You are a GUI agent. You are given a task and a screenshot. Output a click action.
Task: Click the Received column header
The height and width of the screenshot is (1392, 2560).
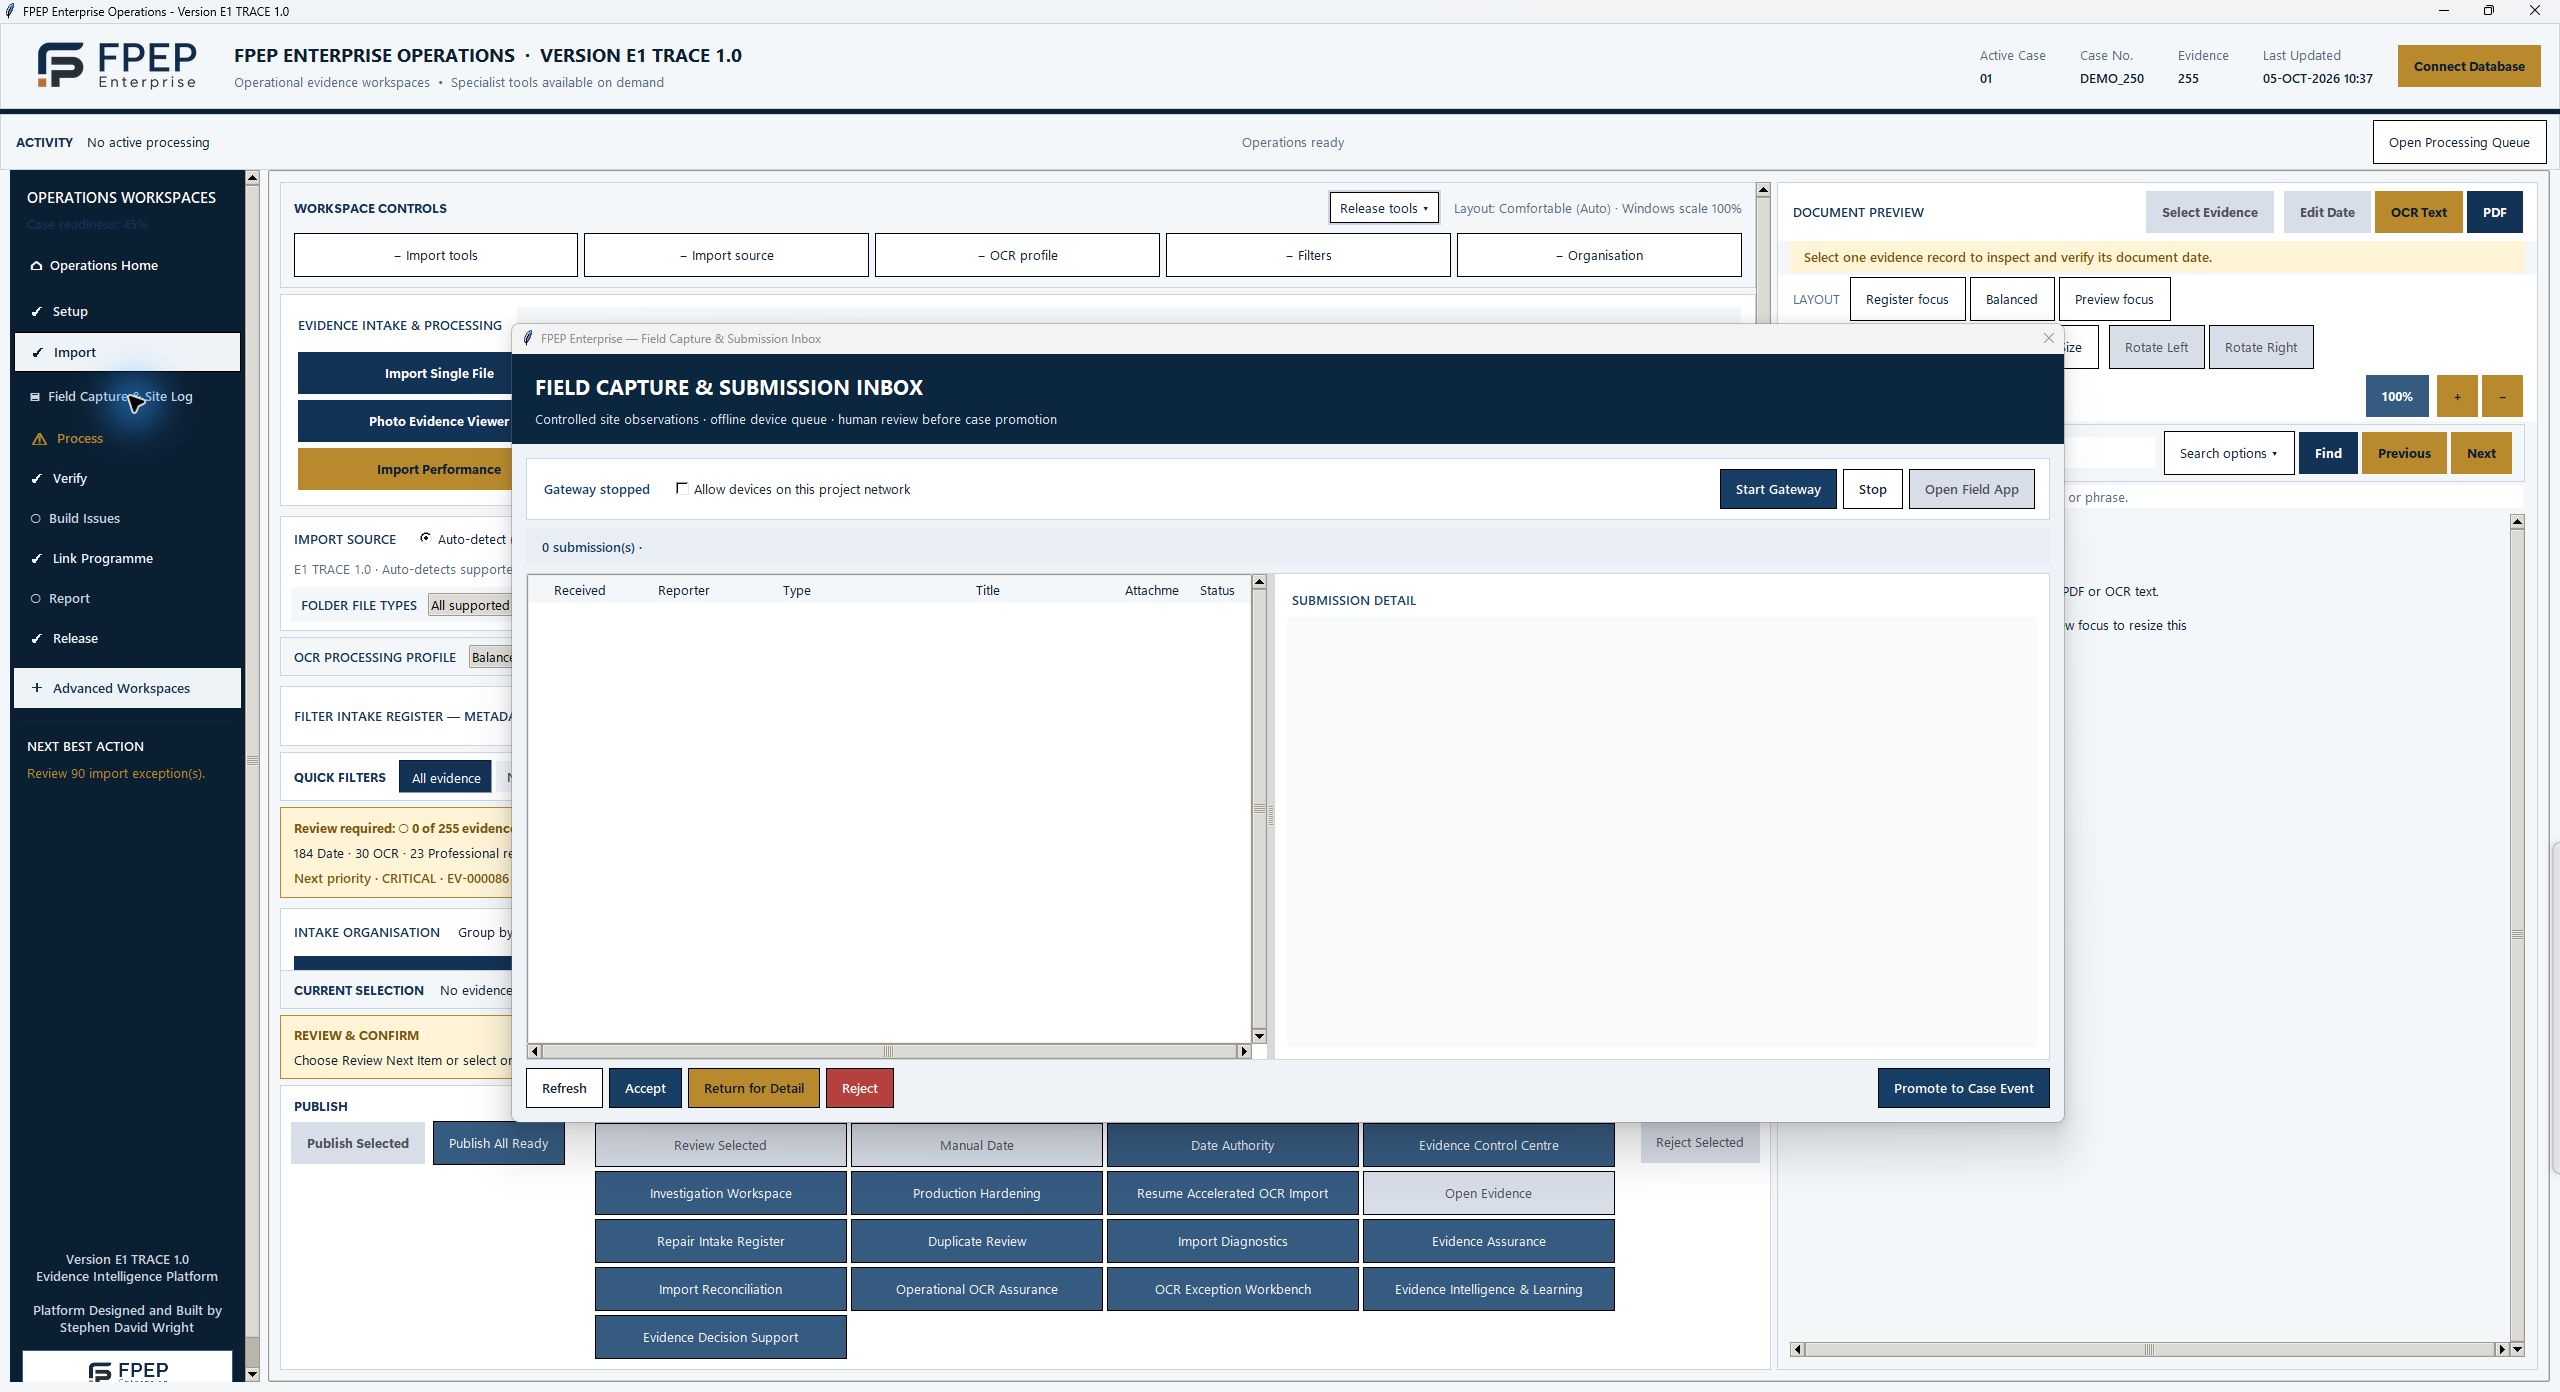point(579,591)
